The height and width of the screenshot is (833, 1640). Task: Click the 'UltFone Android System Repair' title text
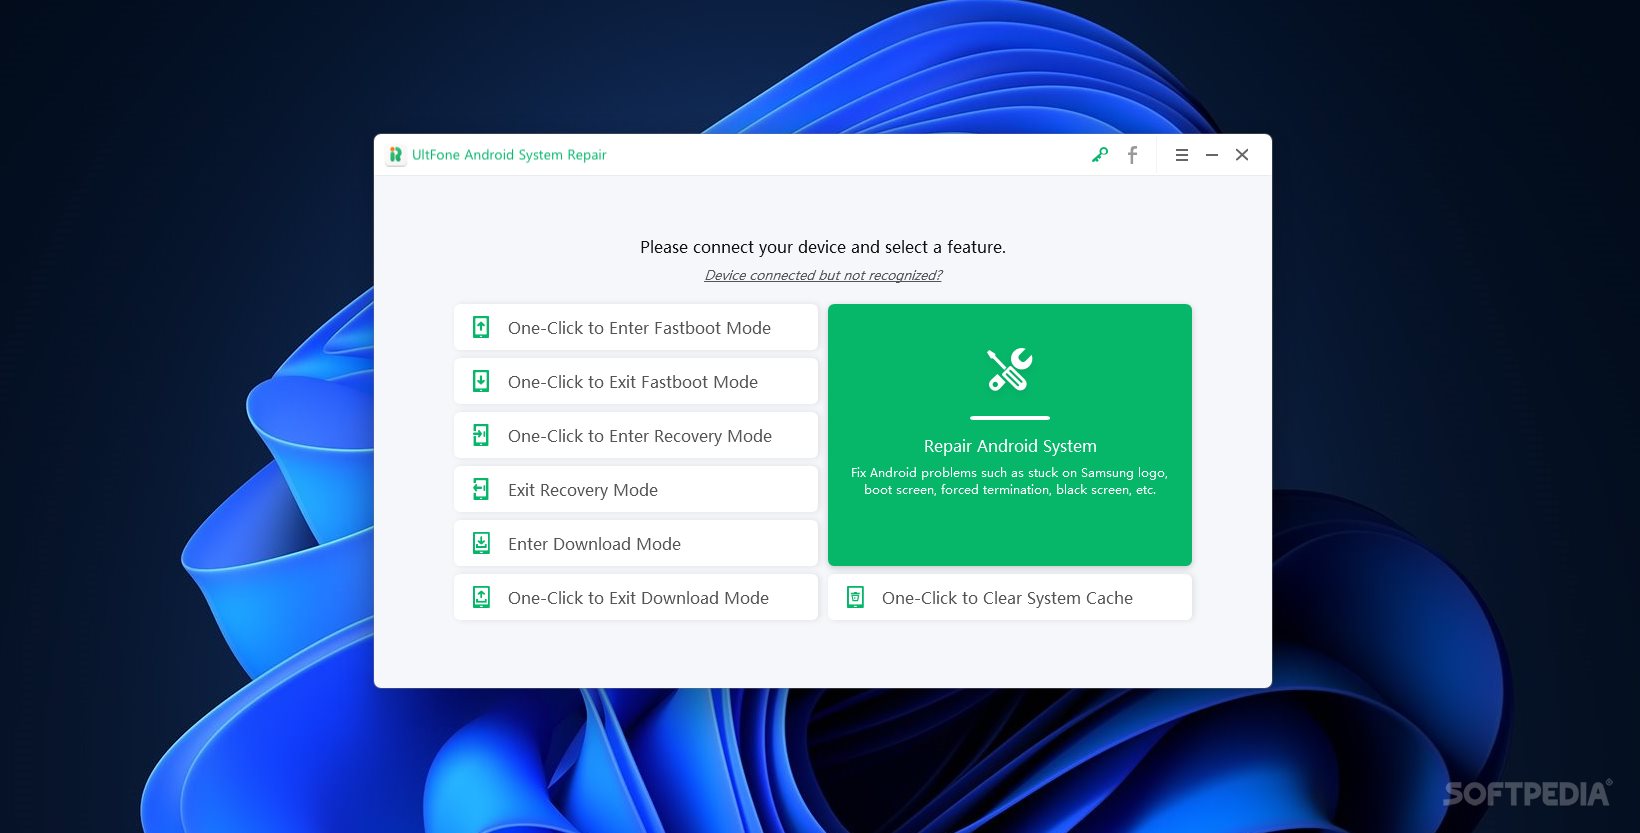tap(509, 155)
